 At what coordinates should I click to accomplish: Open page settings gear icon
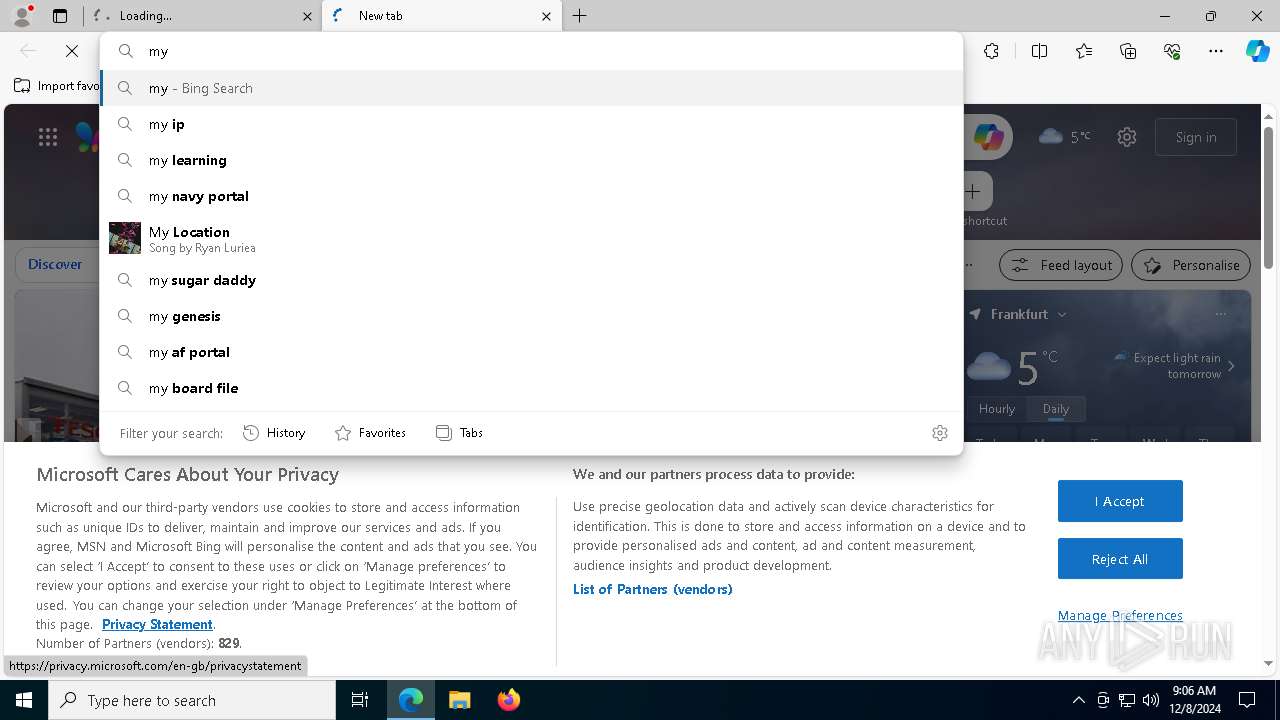[x=1127, y=137]
